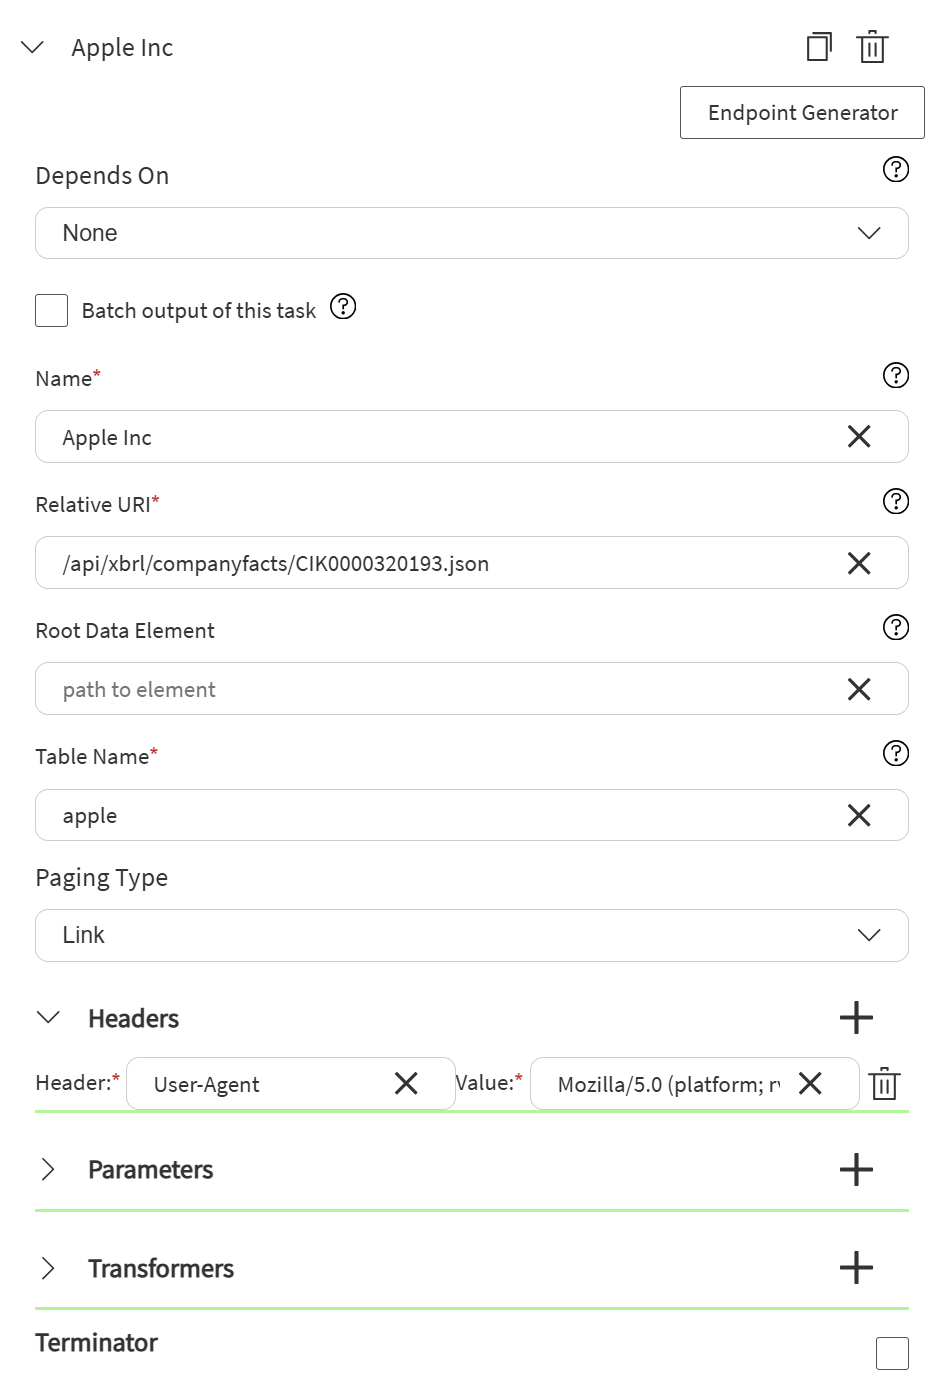The height and width of the screenshot is (1382, 950).
Task: Clear the Name field text
Action: [859, 437]
